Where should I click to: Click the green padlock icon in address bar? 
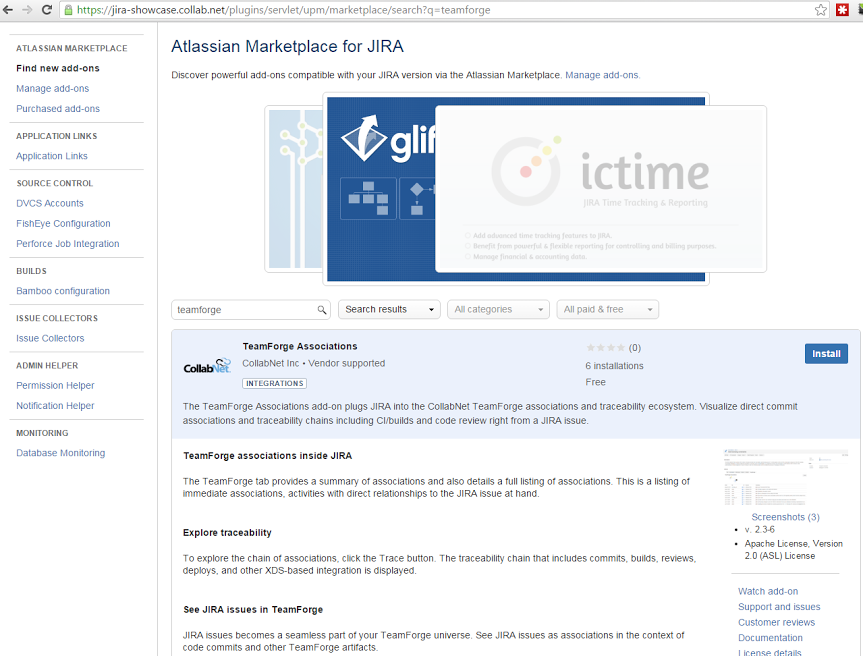click(68, 10)
